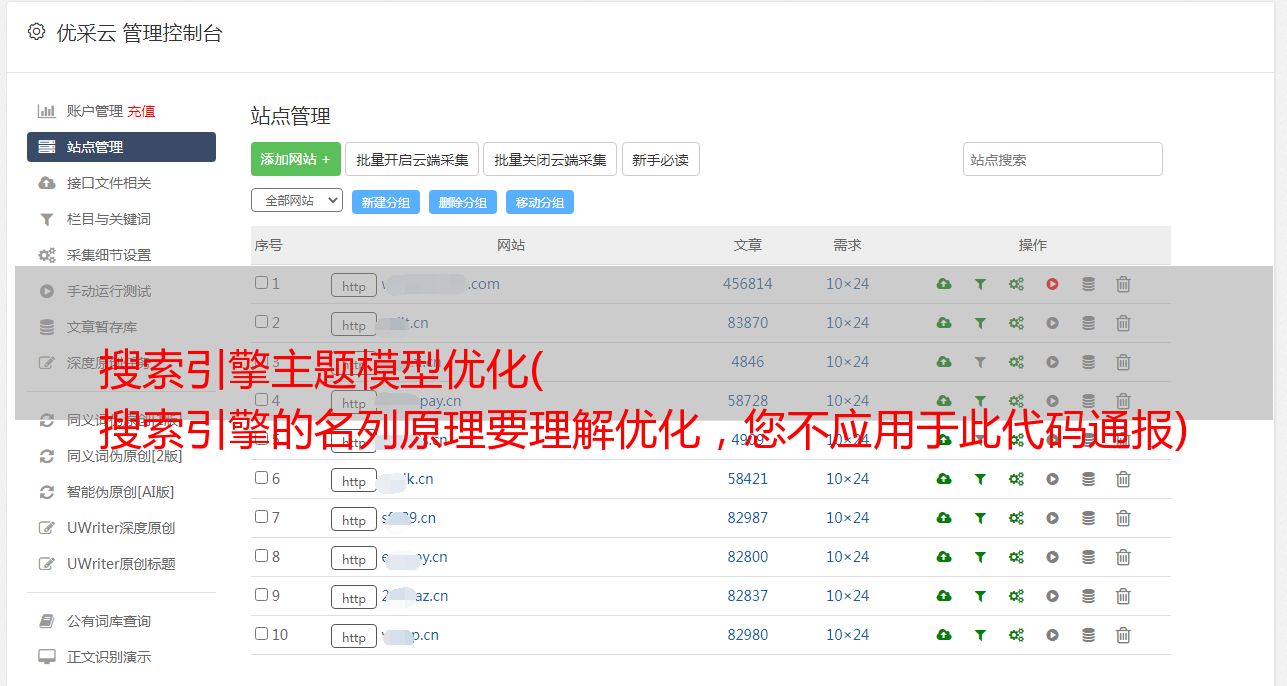Delete site in row 7 via trash icon
Screen dimensions: 1287x686
pos(1123,518)
